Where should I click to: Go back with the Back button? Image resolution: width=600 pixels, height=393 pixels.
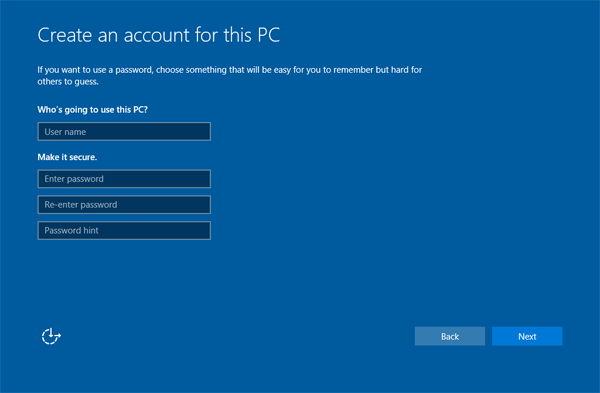pos(450,336)
